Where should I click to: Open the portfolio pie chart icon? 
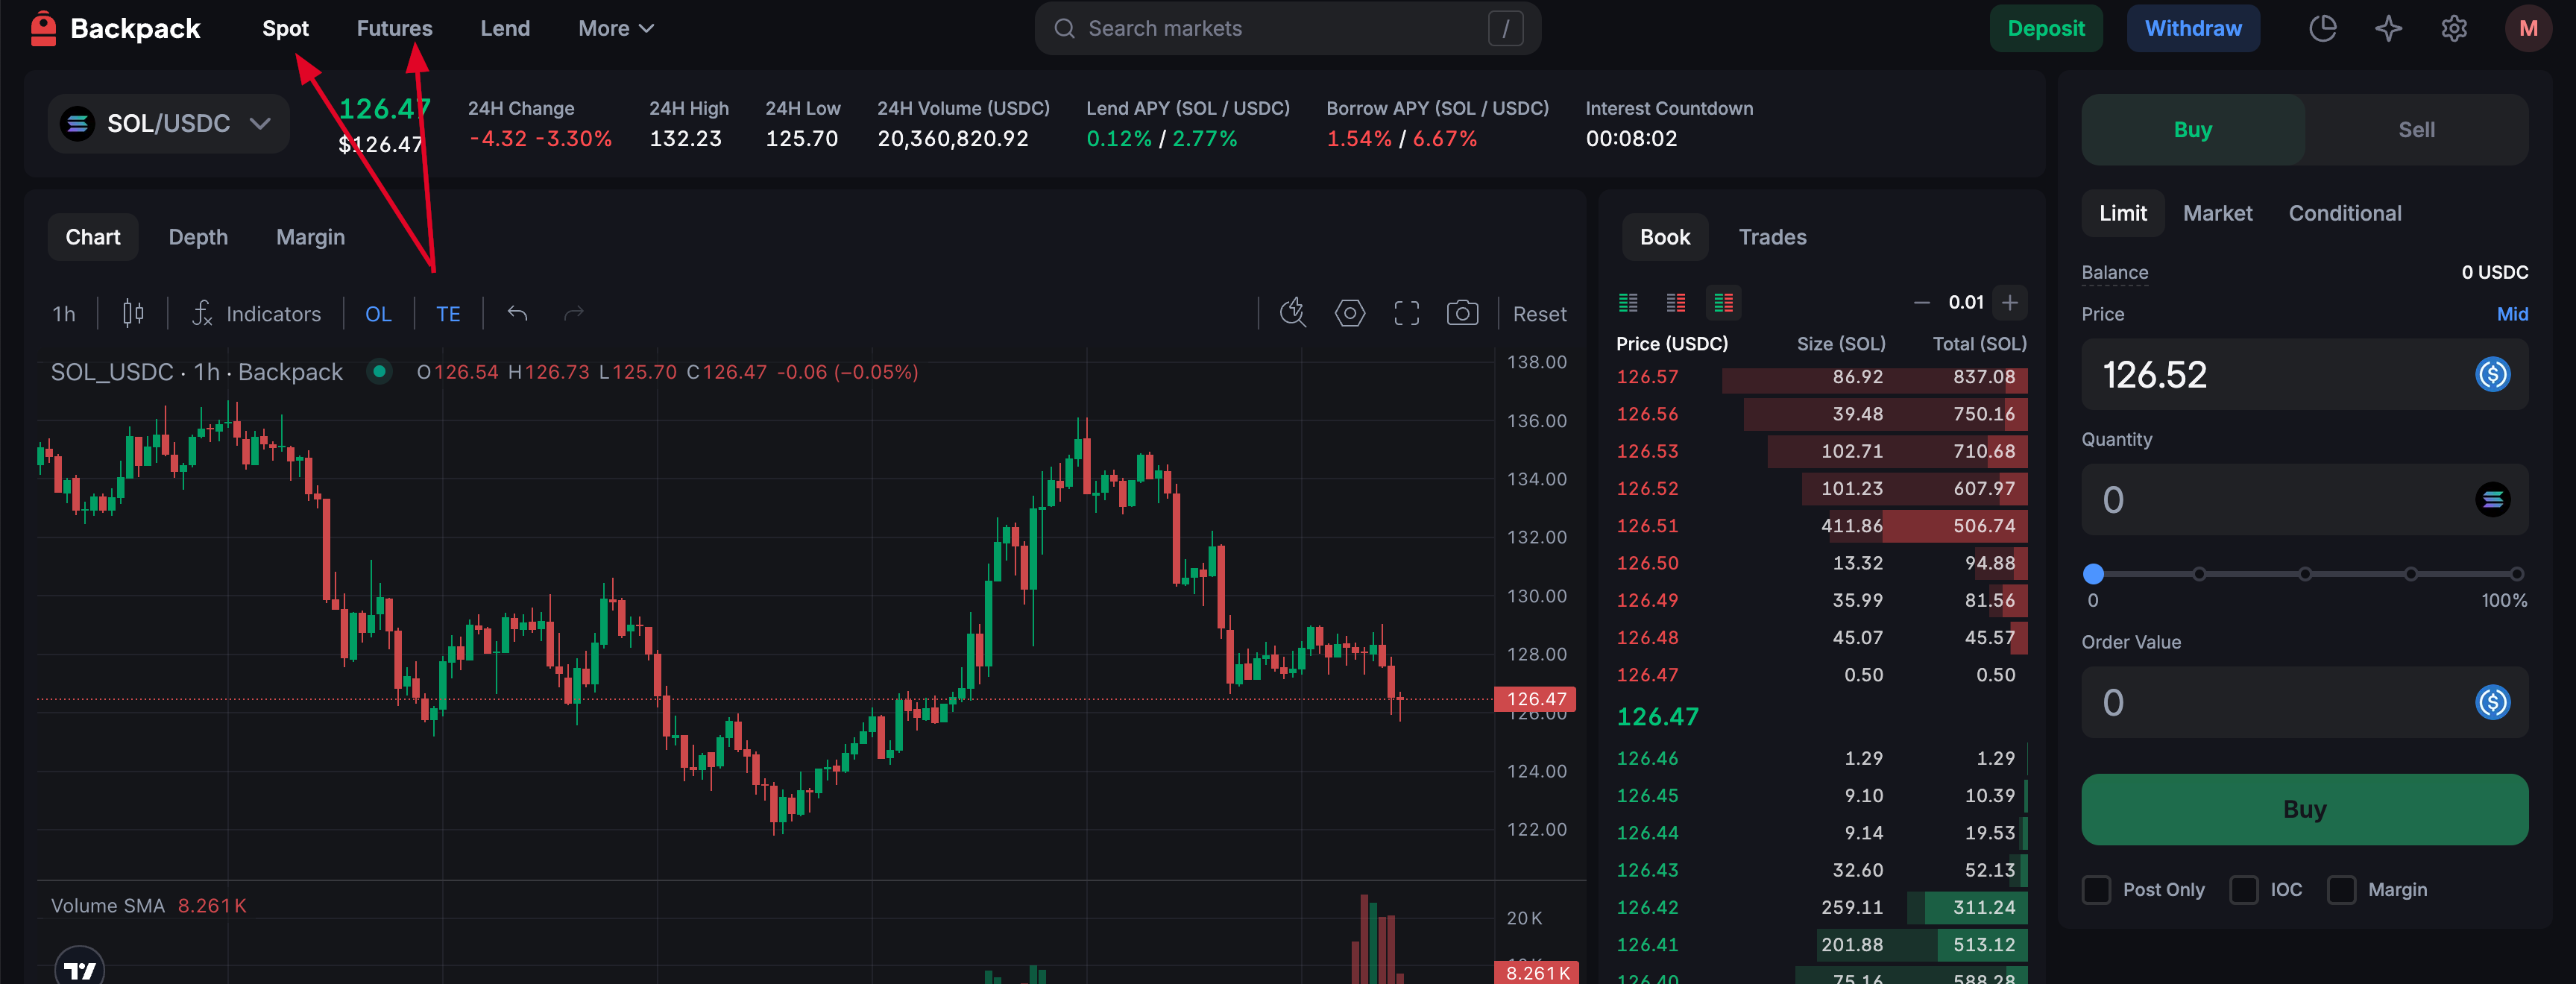click(2322, 28)
